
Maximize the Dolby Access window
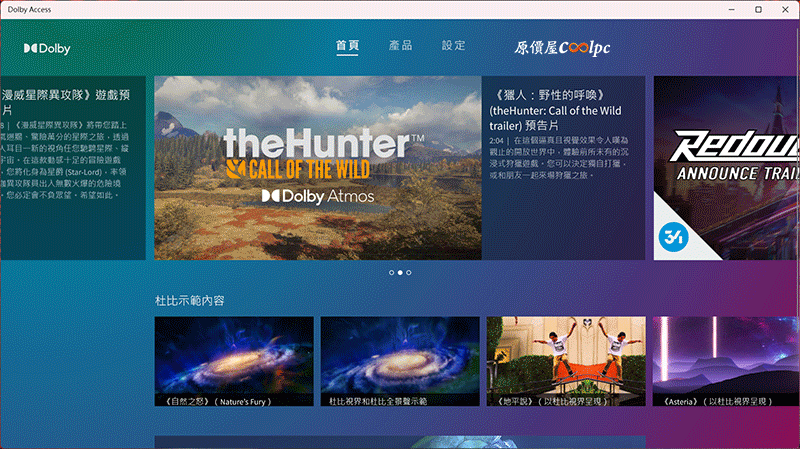pyautogui.click(x=759, y=9)
